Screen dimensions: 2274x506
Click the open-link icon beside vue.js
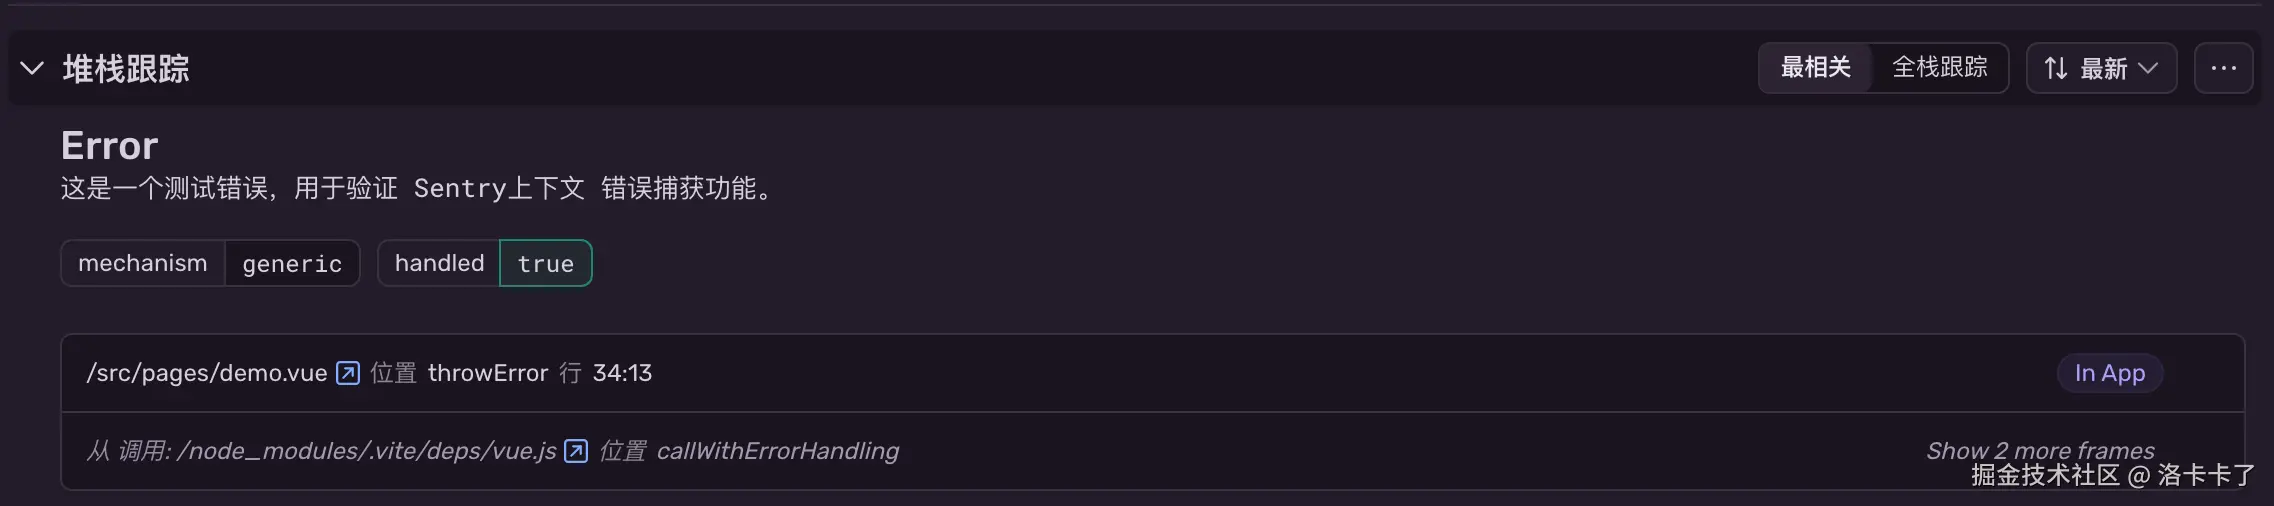point(576,451)
